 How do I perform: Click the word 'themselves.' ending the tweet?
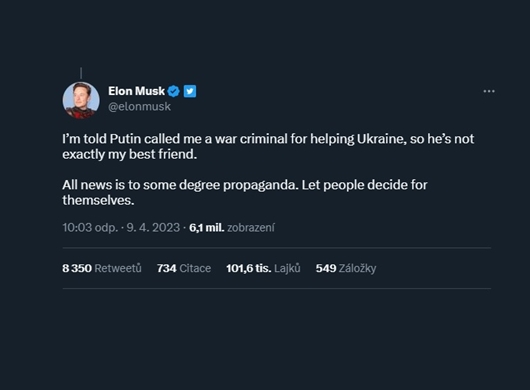click(x=98, y=200)
